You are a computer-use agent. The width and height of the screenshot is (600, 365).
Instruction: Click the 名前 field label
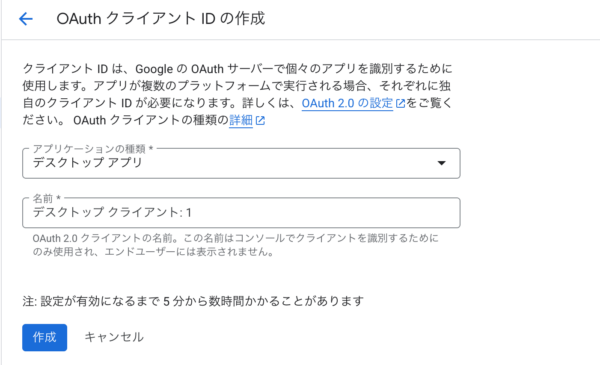click(47, 198)
